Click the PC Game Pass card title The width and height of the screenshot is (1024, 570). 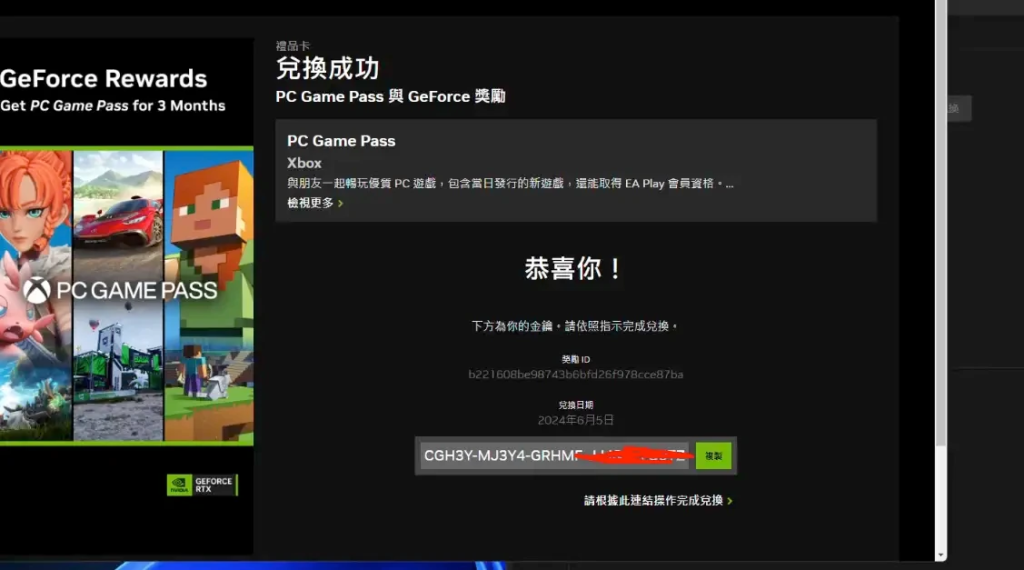coord(341,141)
